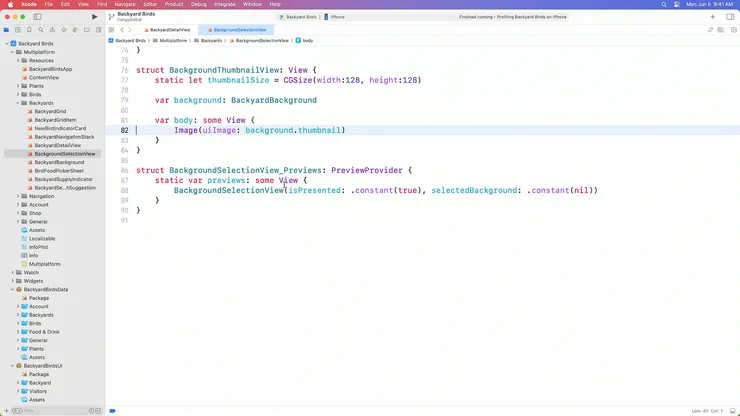
Task: Open BackyardSupplyIndicator file
Action: pos(63,179)
